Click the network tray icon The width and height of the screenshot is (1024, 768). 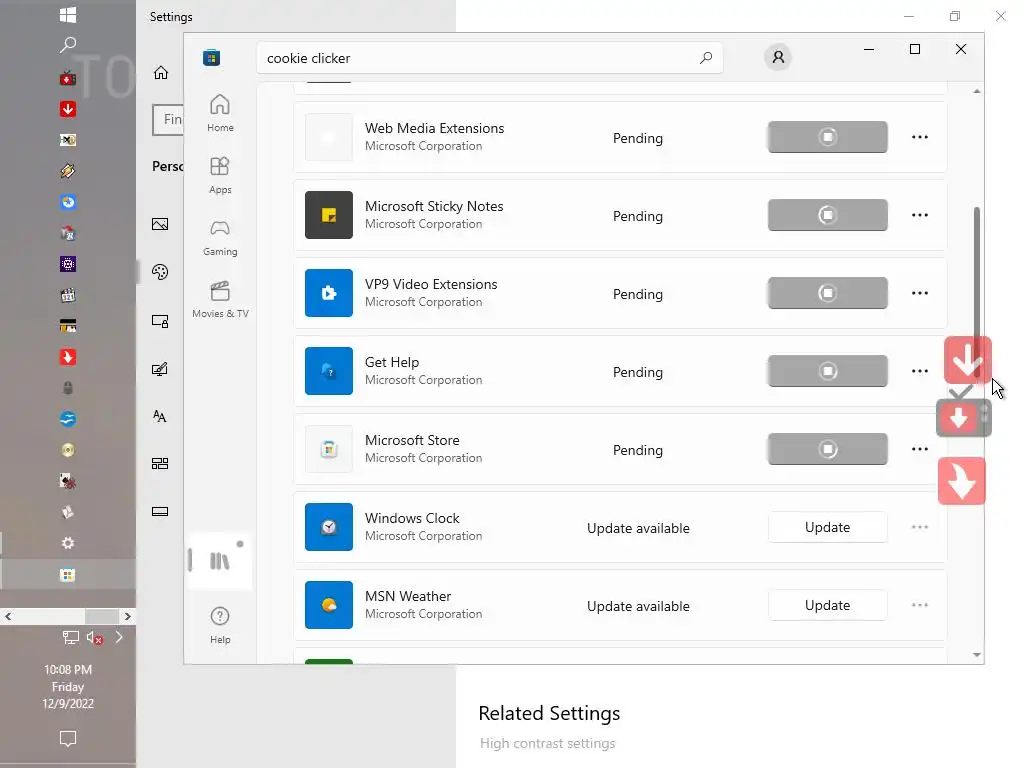pyautogui.click(x=71, y=637)
